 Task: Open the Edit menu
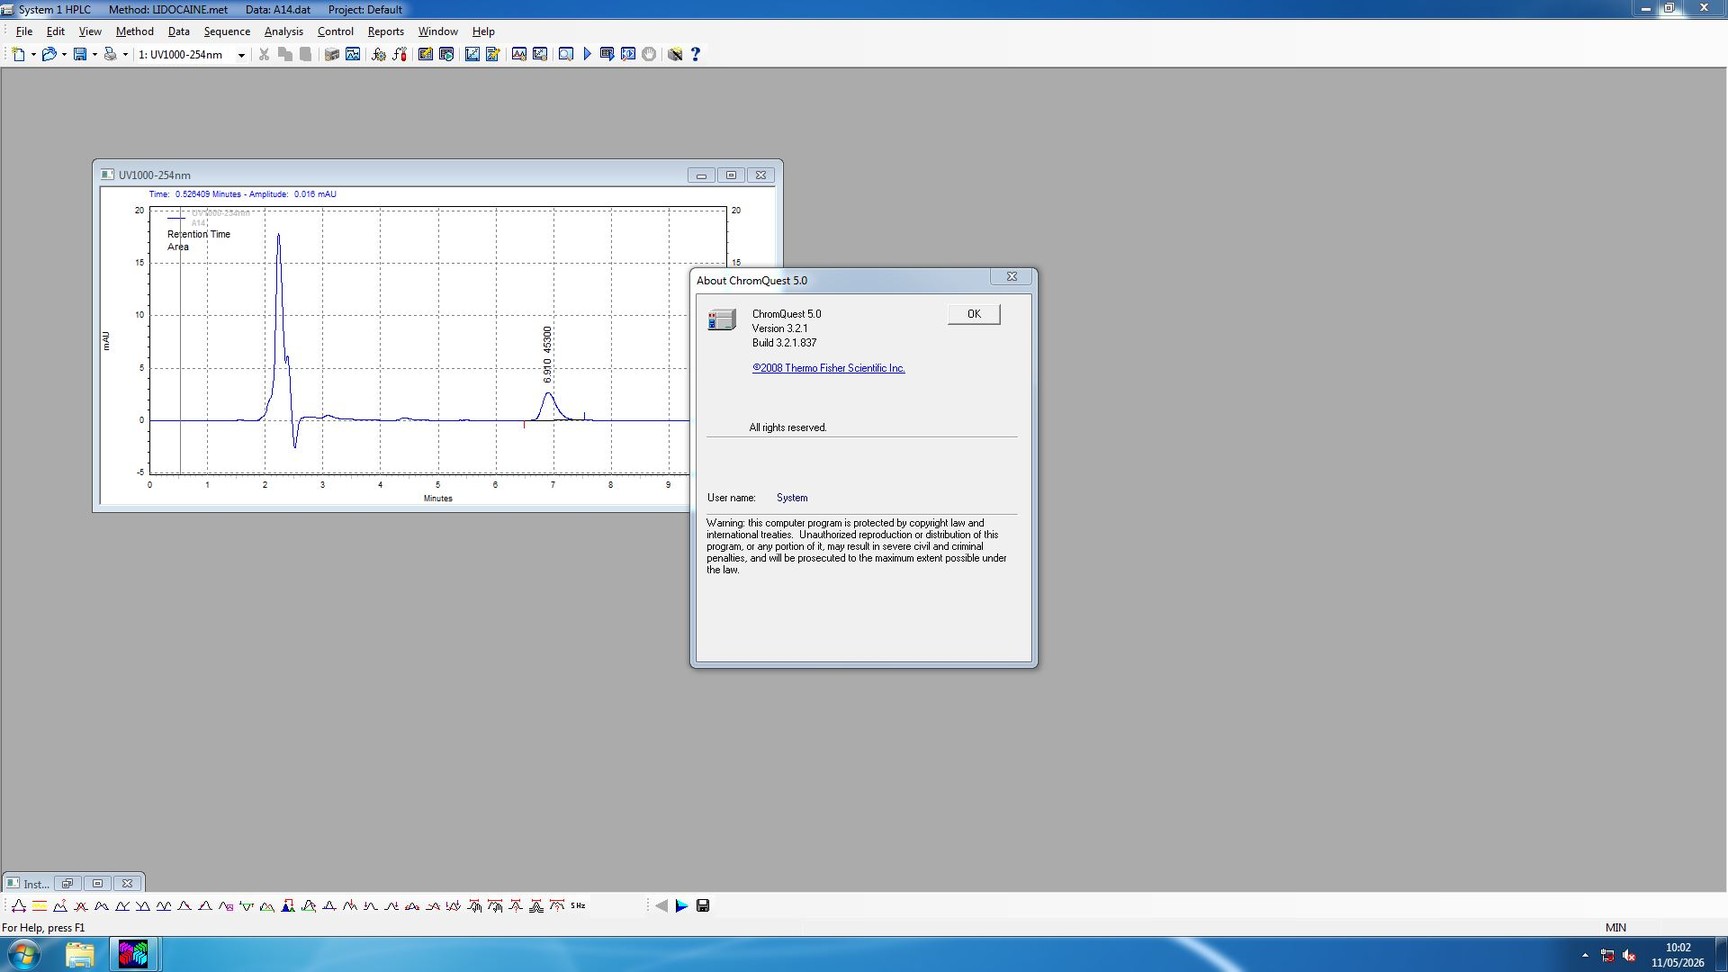coord(55,31)
